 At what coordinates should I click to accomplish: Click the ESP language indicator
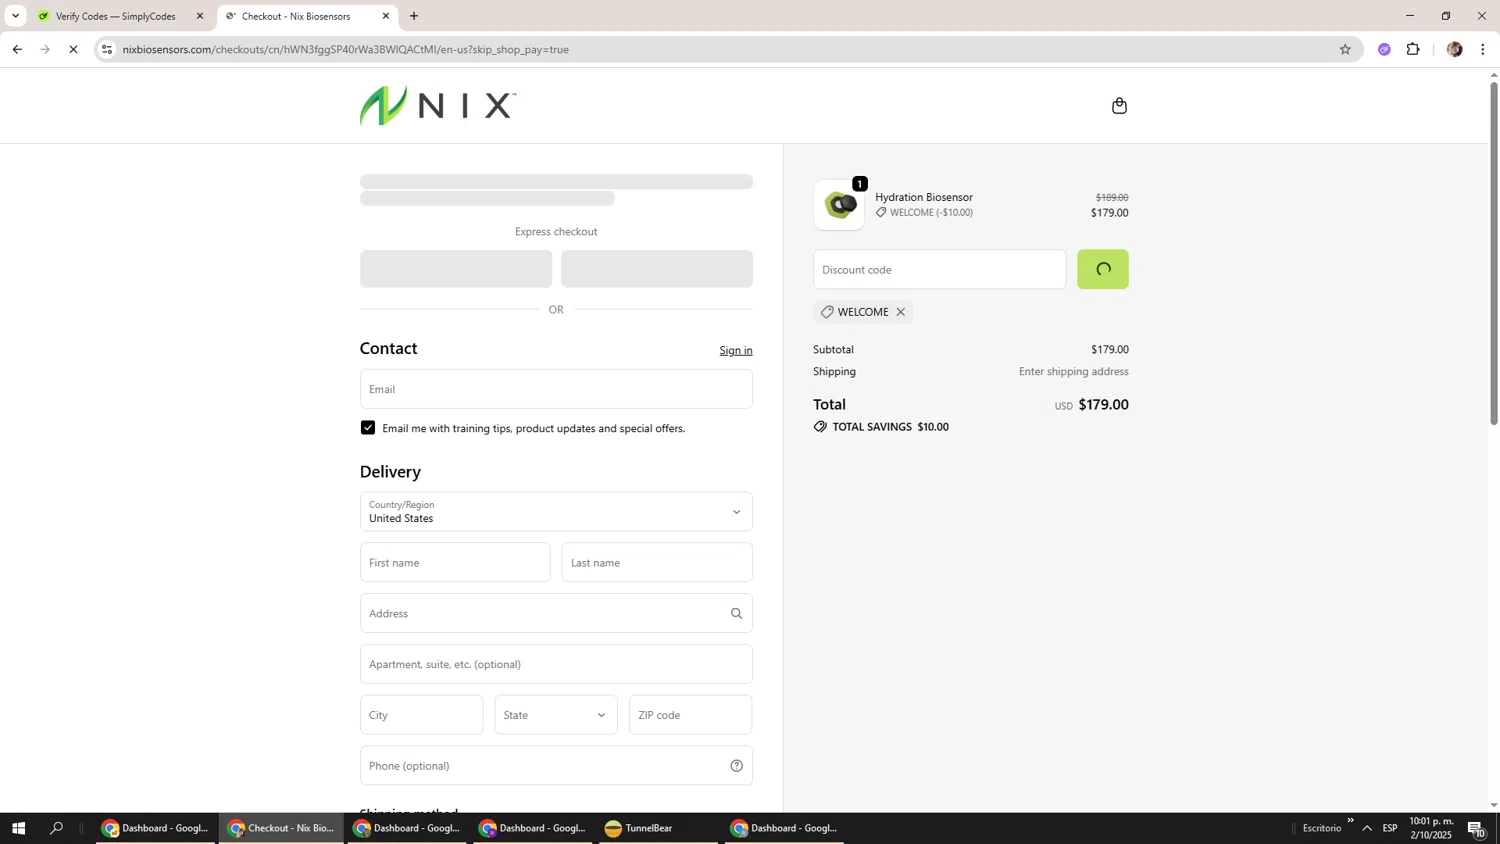tap(1390, 828)
